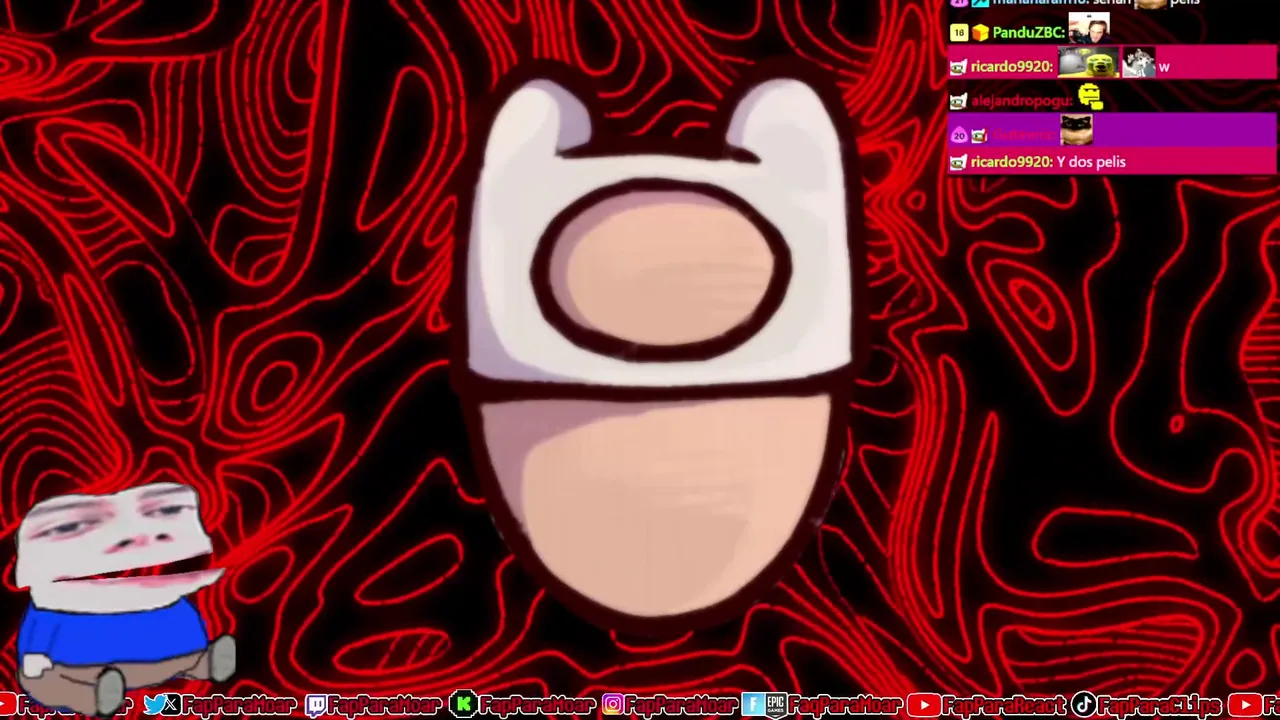This screenshot has height=720, width=1280.
Task: Click the Twitter bird icon in the ticker
Action: [153, 705]
